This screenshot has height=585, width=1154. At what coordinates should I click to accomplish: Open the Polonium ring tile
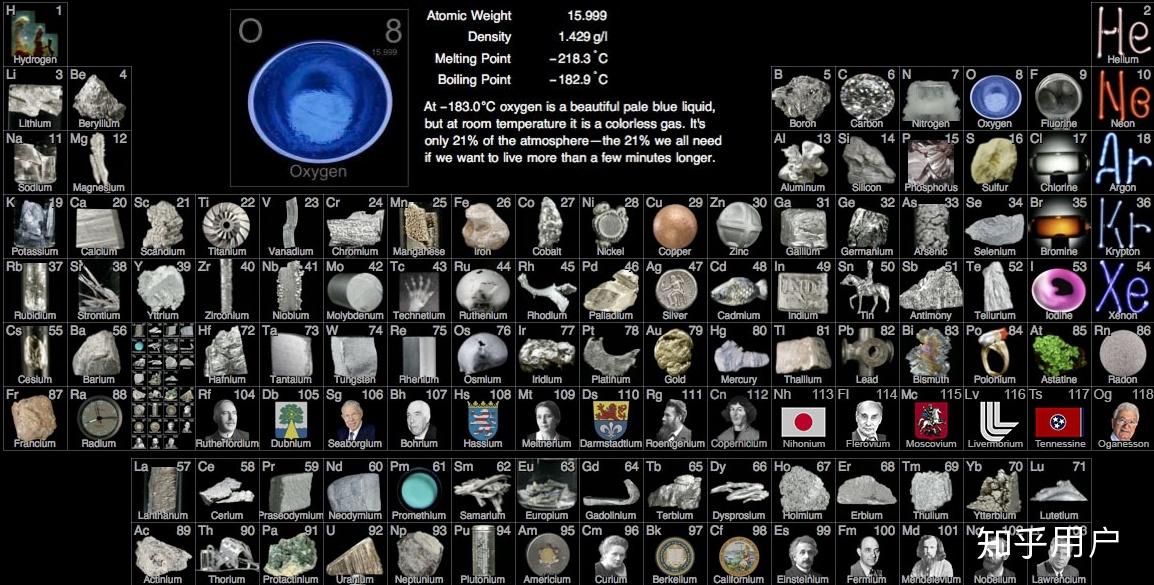[x=994, y=355]
